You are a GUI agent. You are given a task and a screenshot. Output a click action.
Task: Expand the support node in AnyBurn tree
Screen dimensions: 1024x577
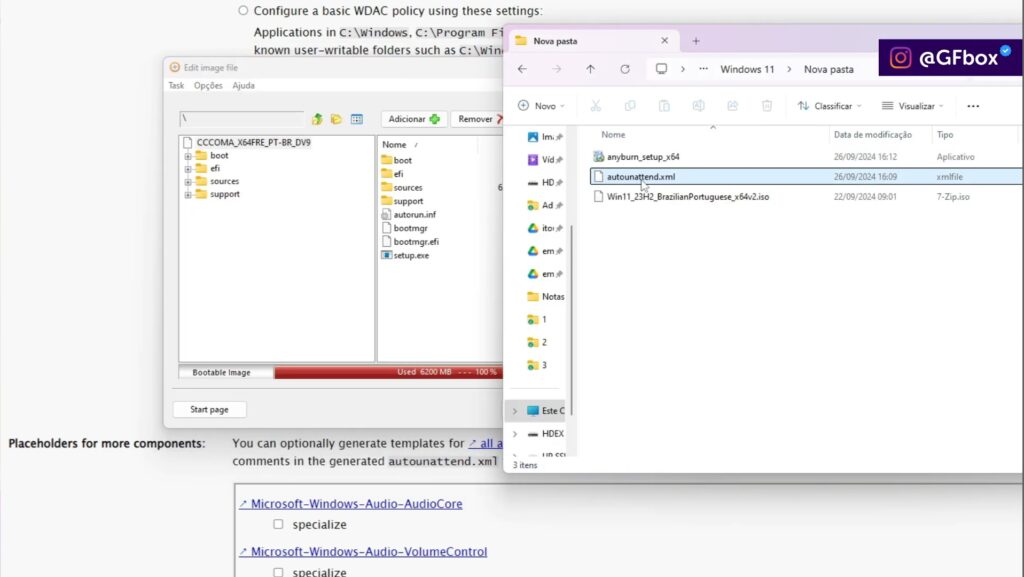click(187, 195)
